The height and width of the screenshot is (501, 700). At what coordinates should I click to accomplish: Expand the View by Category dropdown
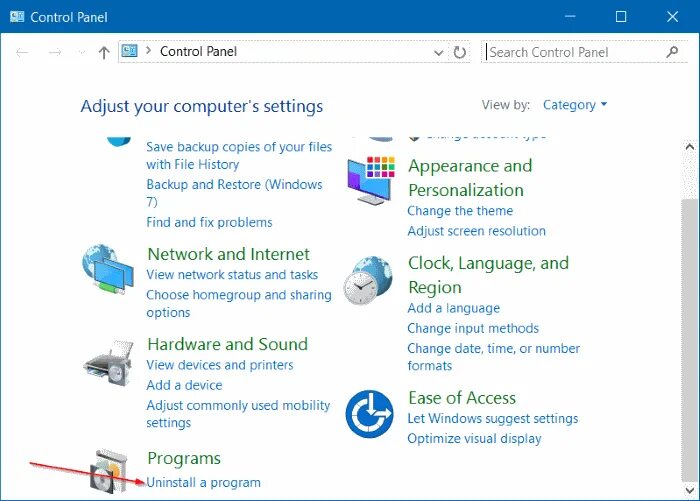[x=575, y=105]
